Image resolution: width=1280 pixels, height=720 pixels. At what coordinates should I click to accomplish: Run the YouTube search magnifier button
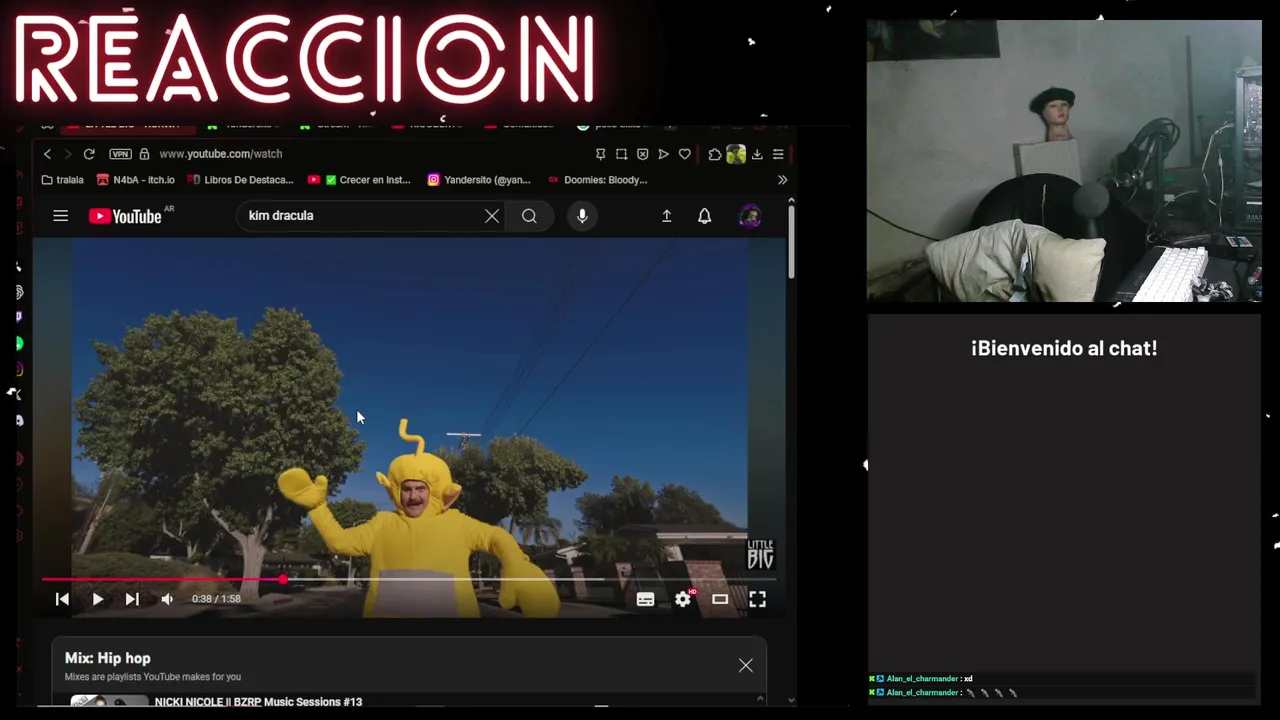click(529, 216)
